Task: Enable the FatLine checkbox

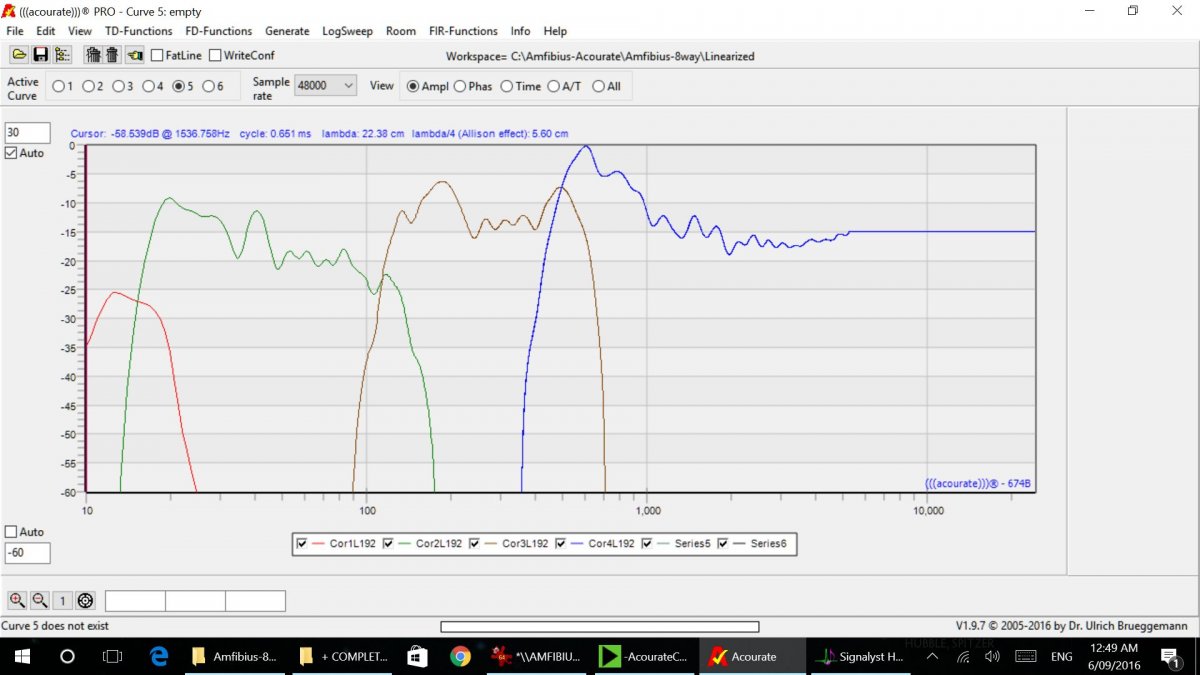Action: tap(158, 56)
